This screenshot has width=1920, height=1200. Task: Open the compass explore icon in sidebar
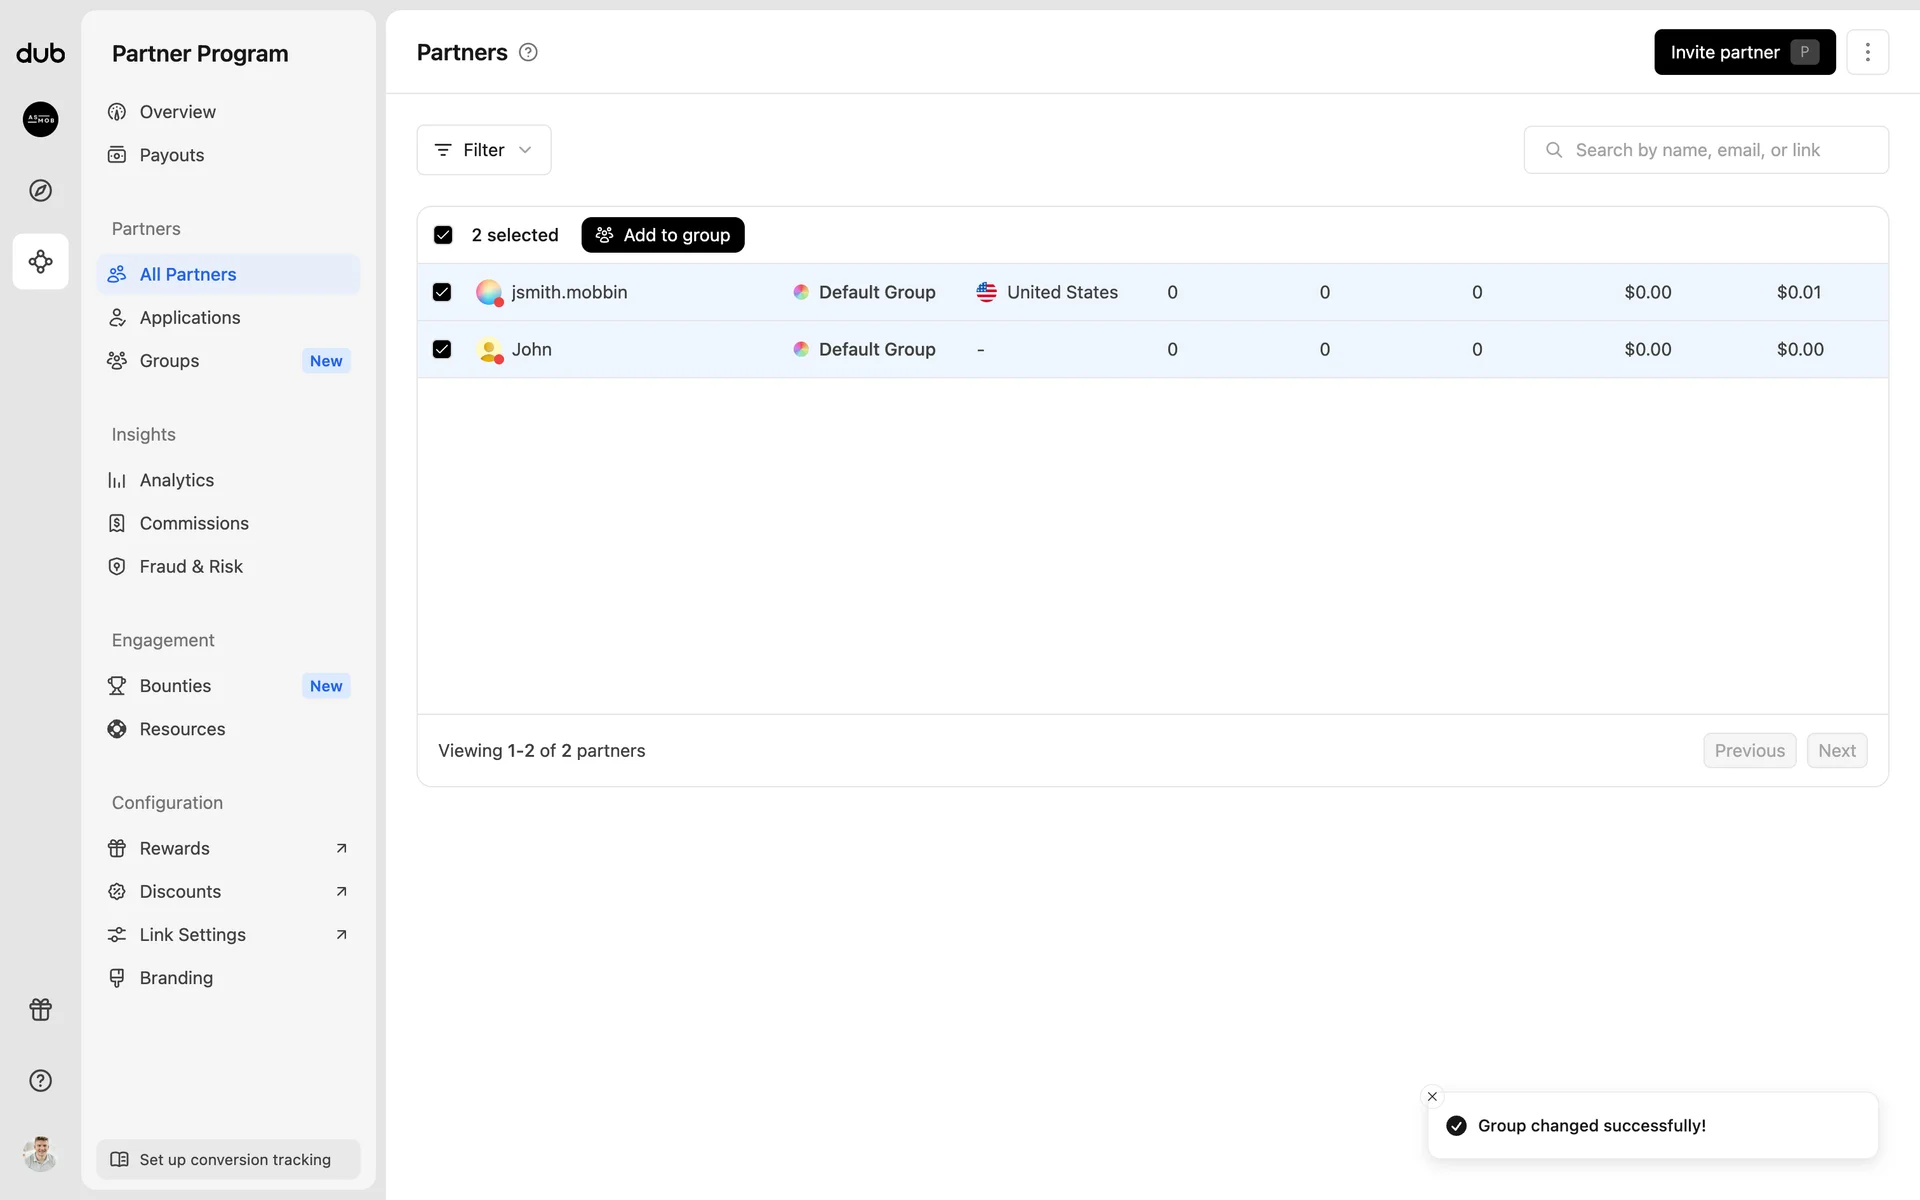40,190
